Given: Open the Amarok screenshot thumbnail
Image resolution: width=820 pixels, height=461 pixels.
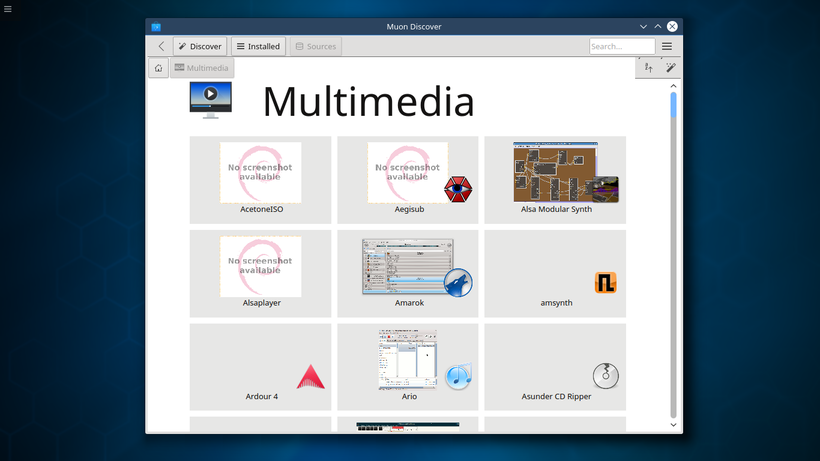Looking at the screenshot, I should [408, 267].
